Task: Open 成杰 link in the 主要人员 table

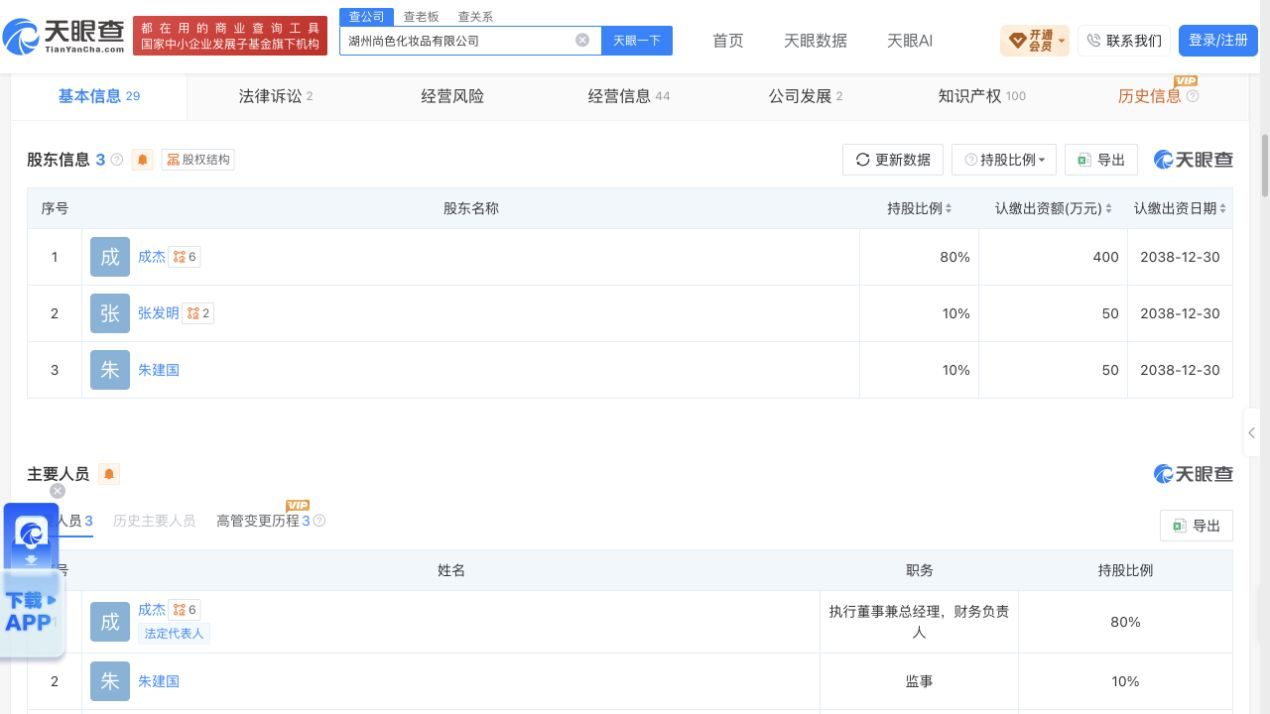Action: click(152, 609)
